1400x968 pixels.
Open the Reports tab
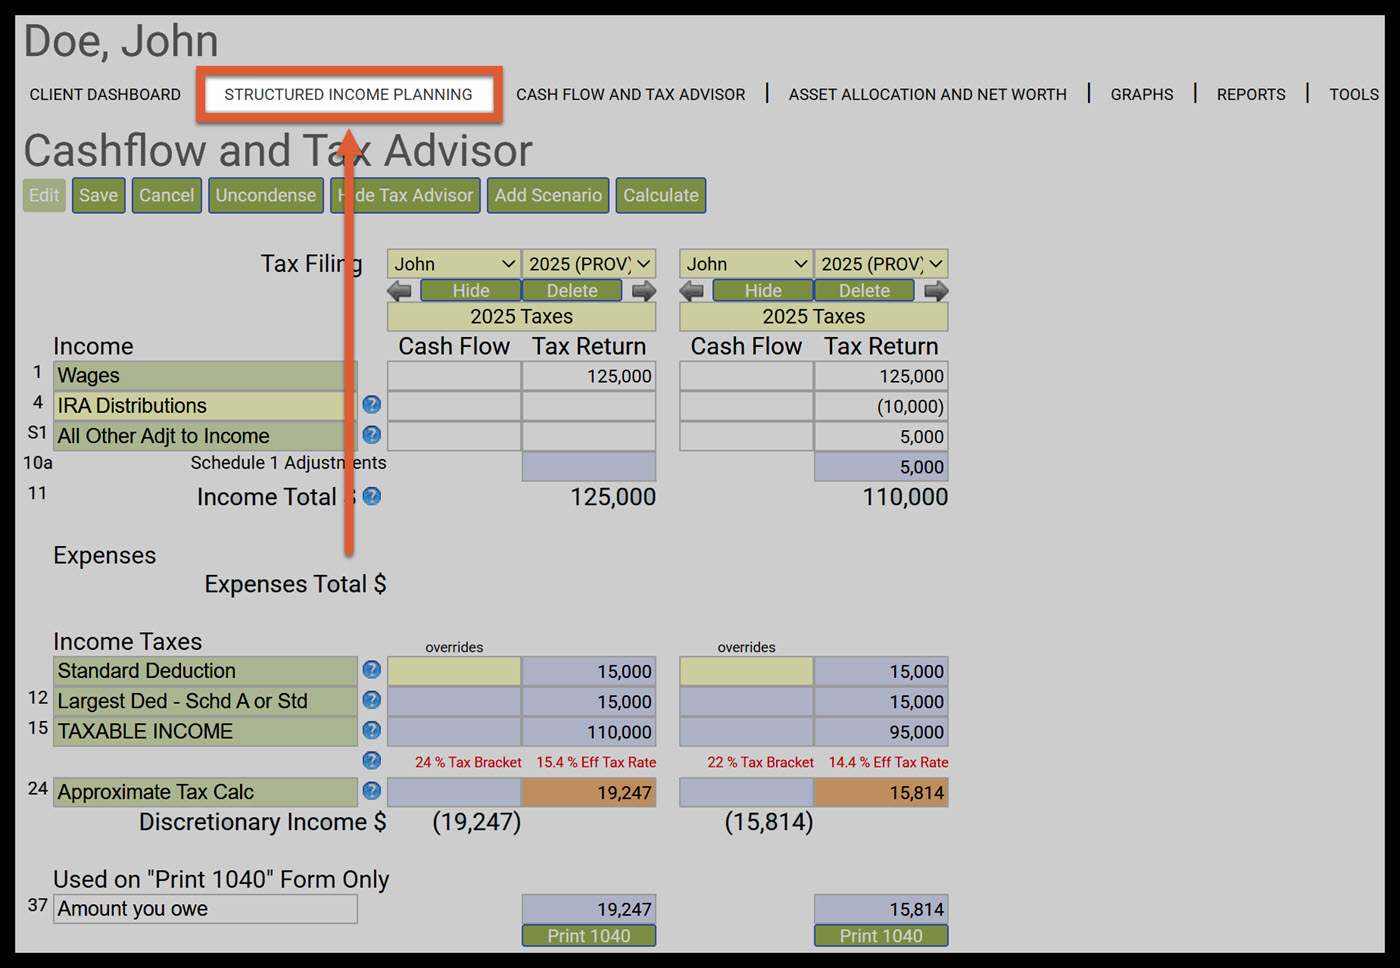click(x=1251, y=94)
